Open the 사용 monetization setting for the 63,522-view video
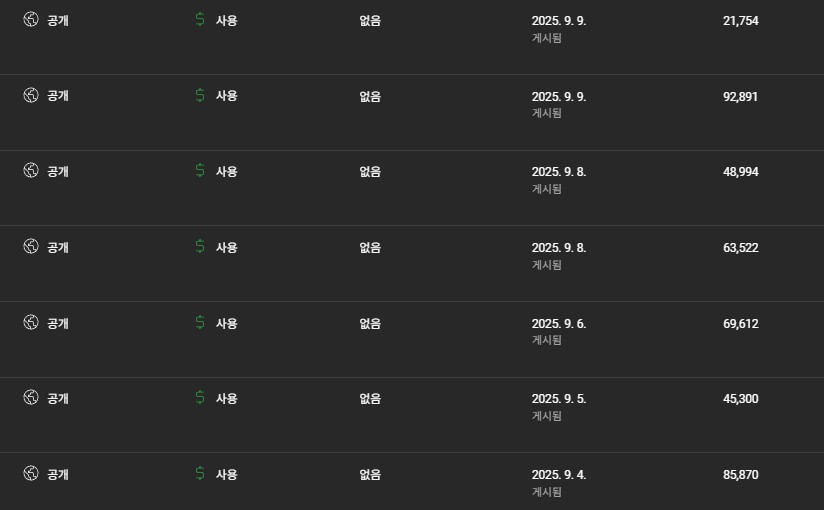 pos(227,247)
